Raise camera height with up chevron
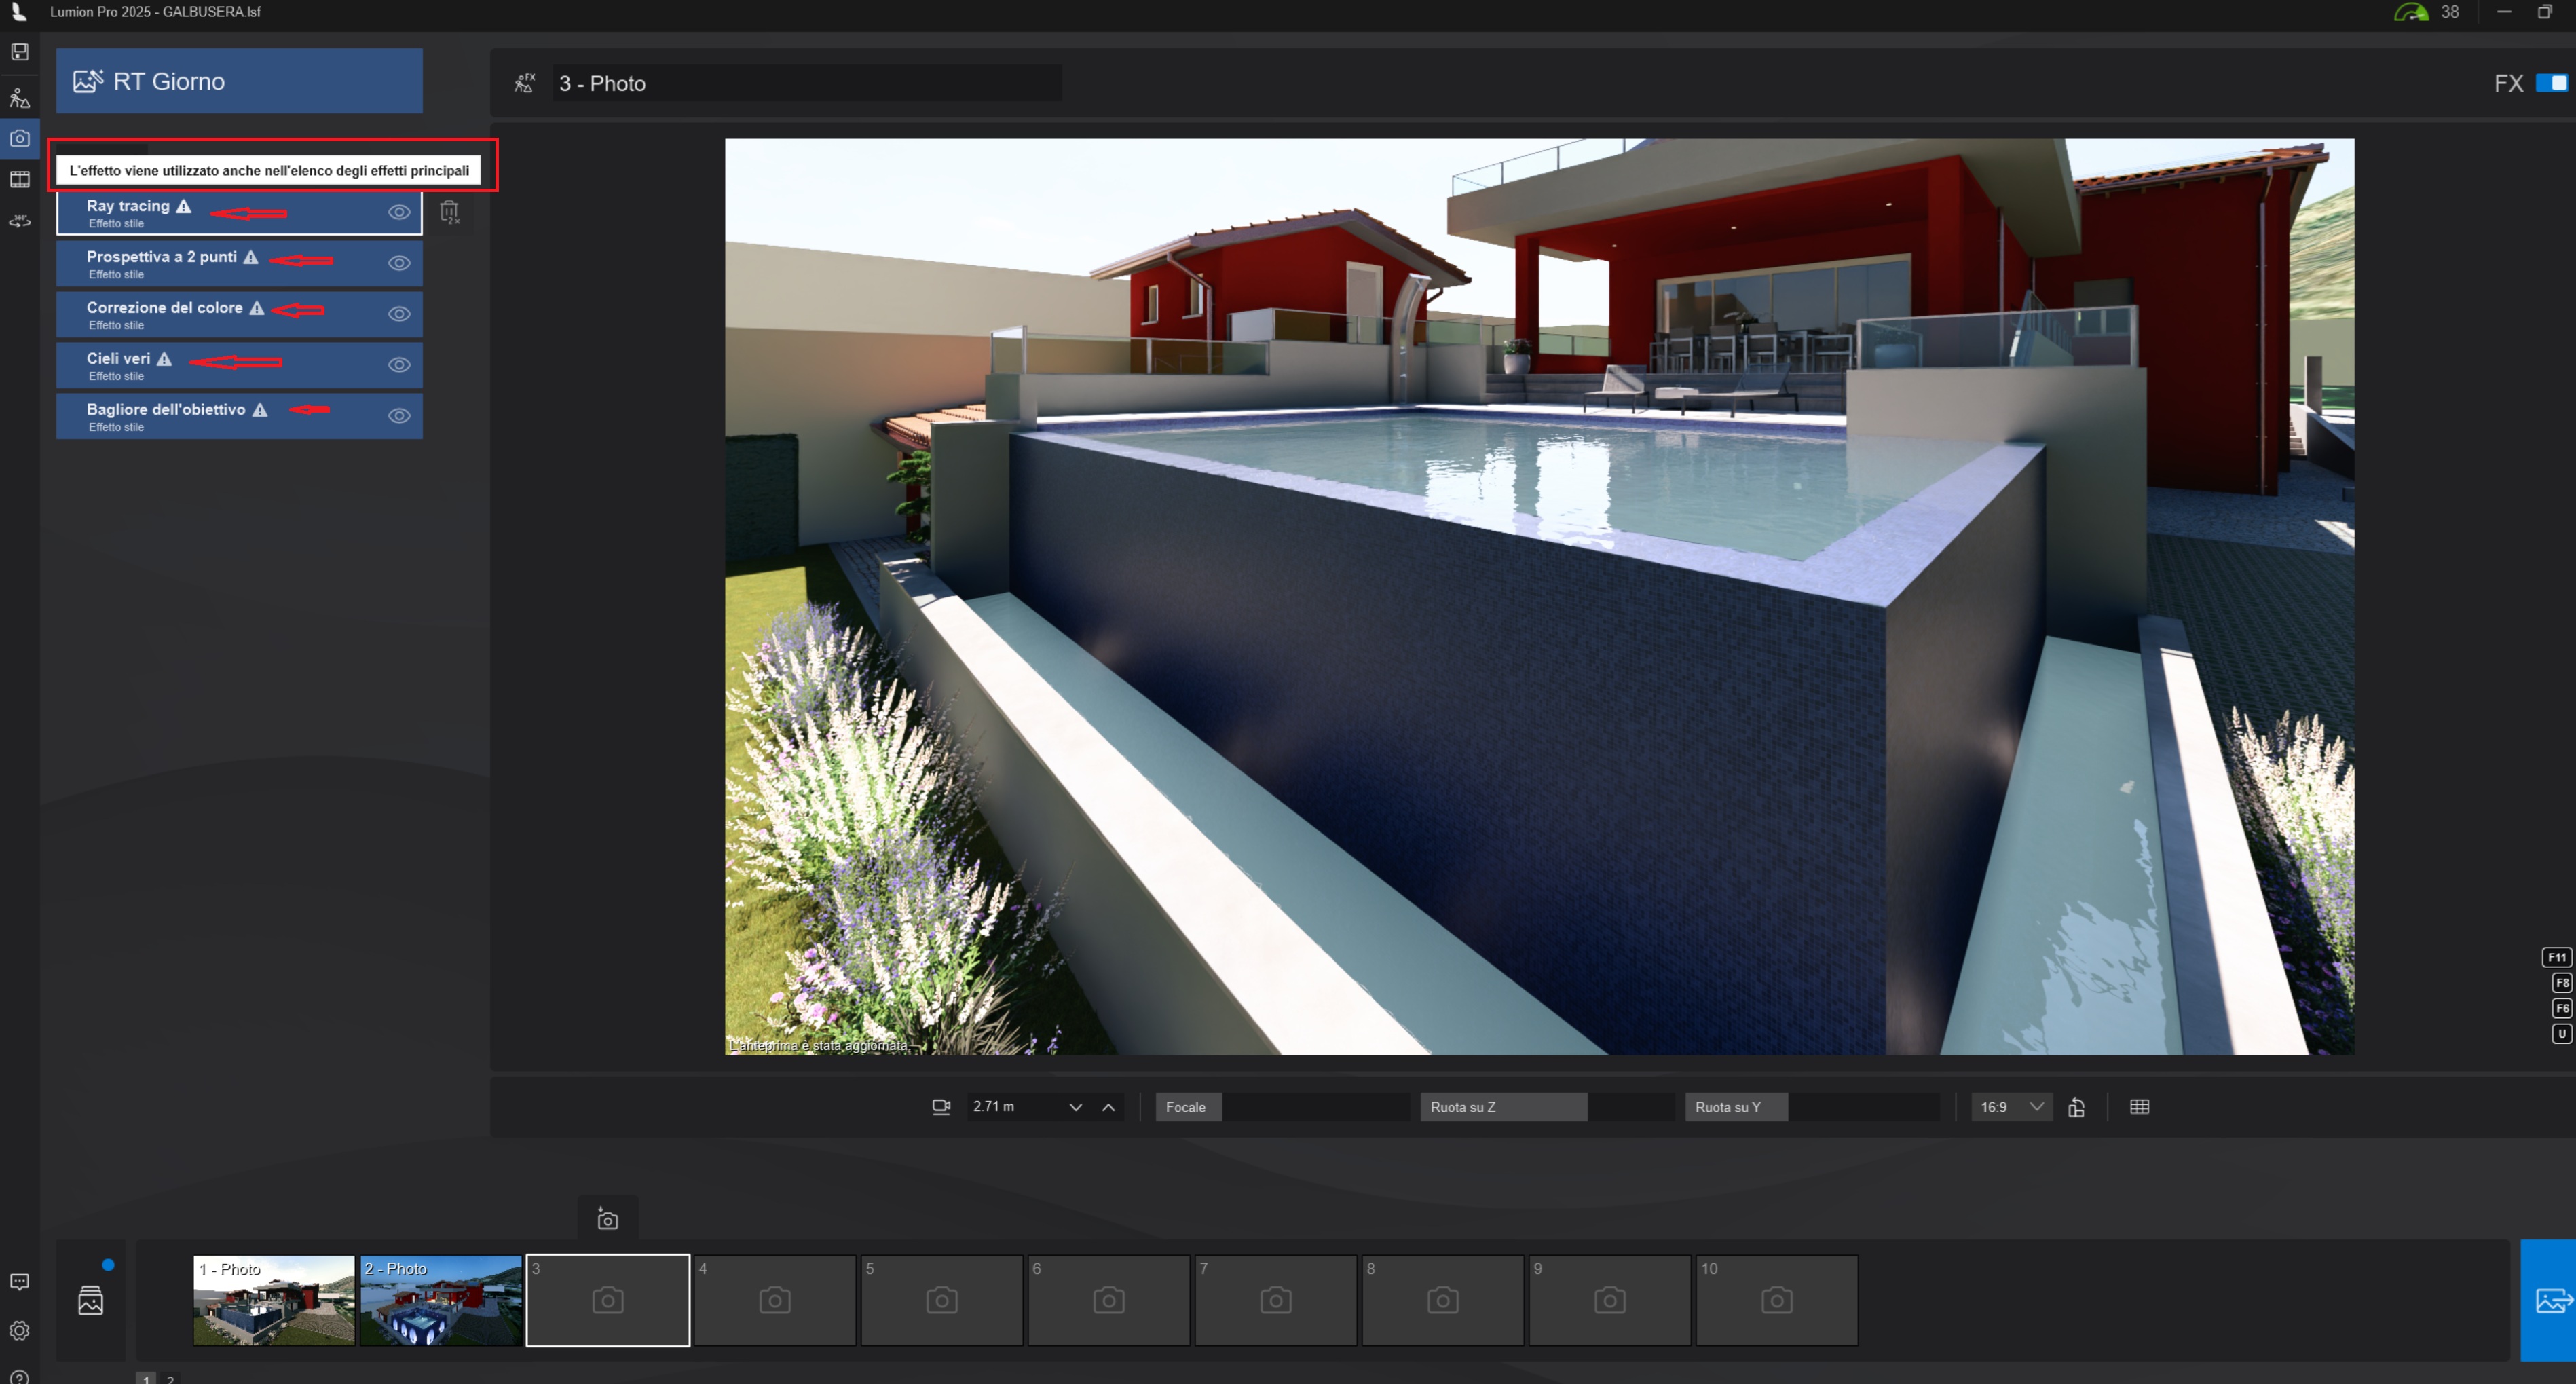This screenshot has height=1384, width=2576. point(1108,1107)
